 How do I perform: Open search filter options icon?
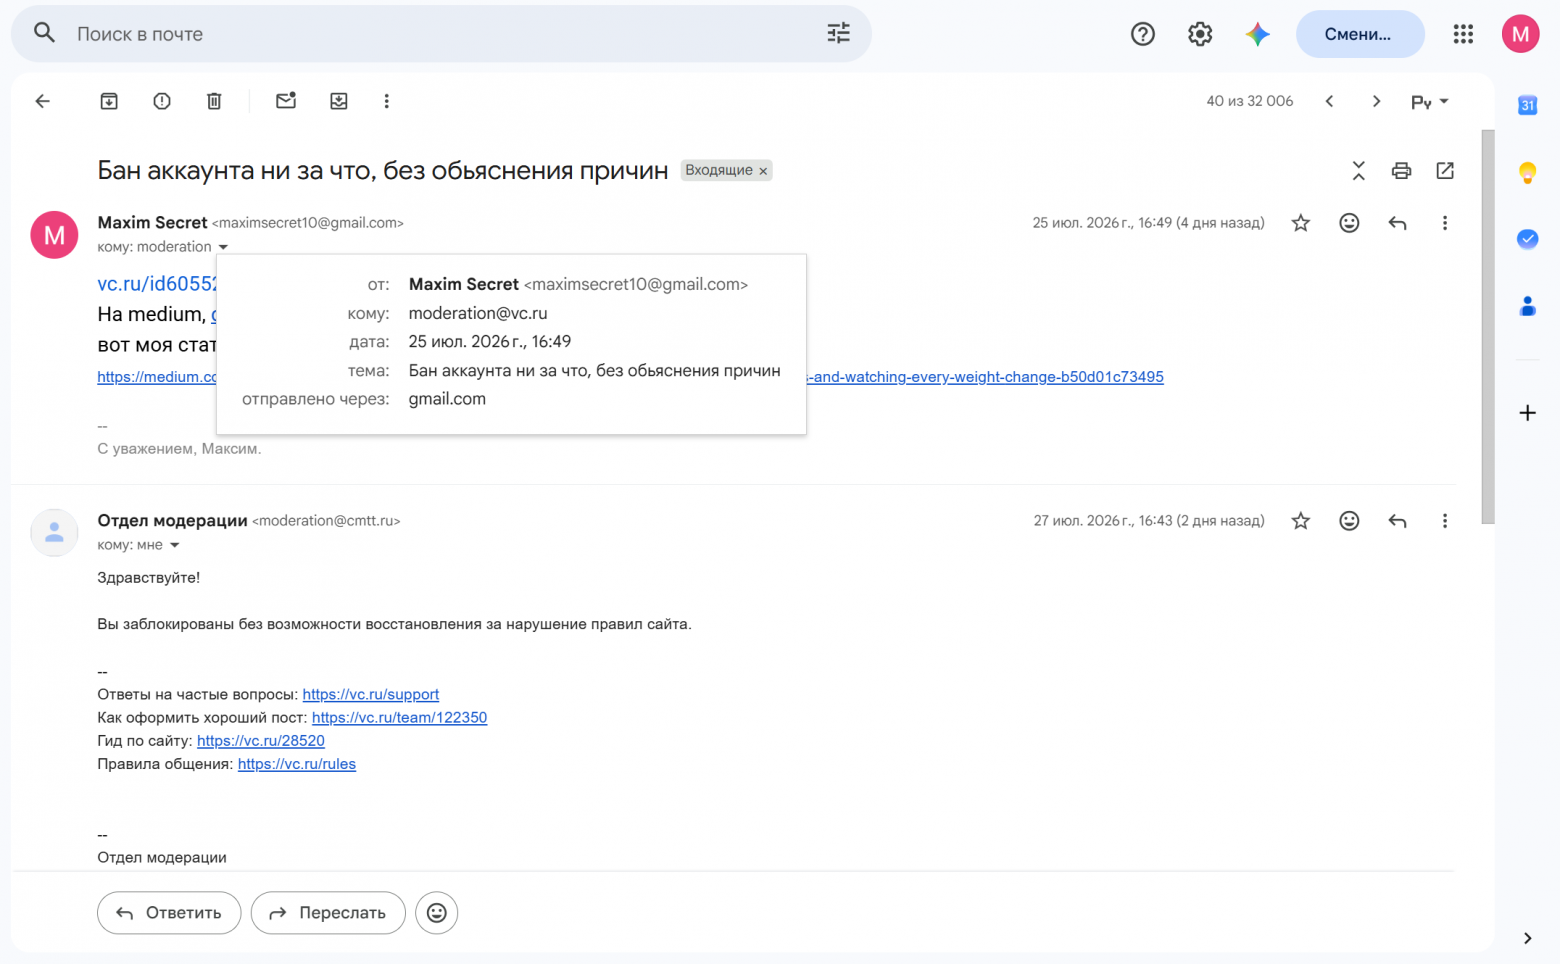coord(838,33)
